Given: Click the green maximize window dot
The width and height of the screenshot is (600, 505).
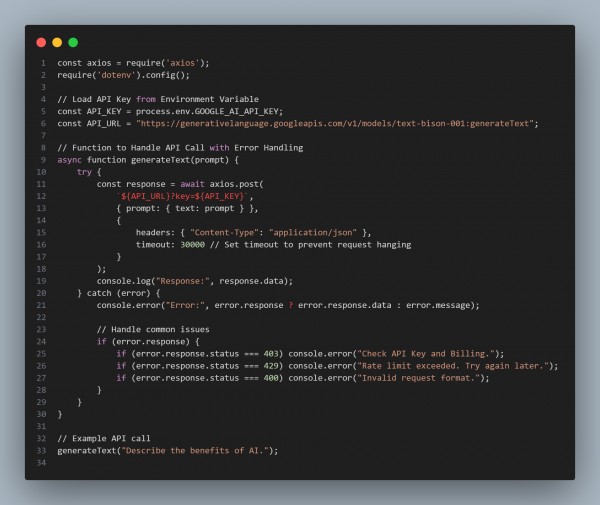Looking at the screenshot, I should pyautogui.click(x=73, y=42).
